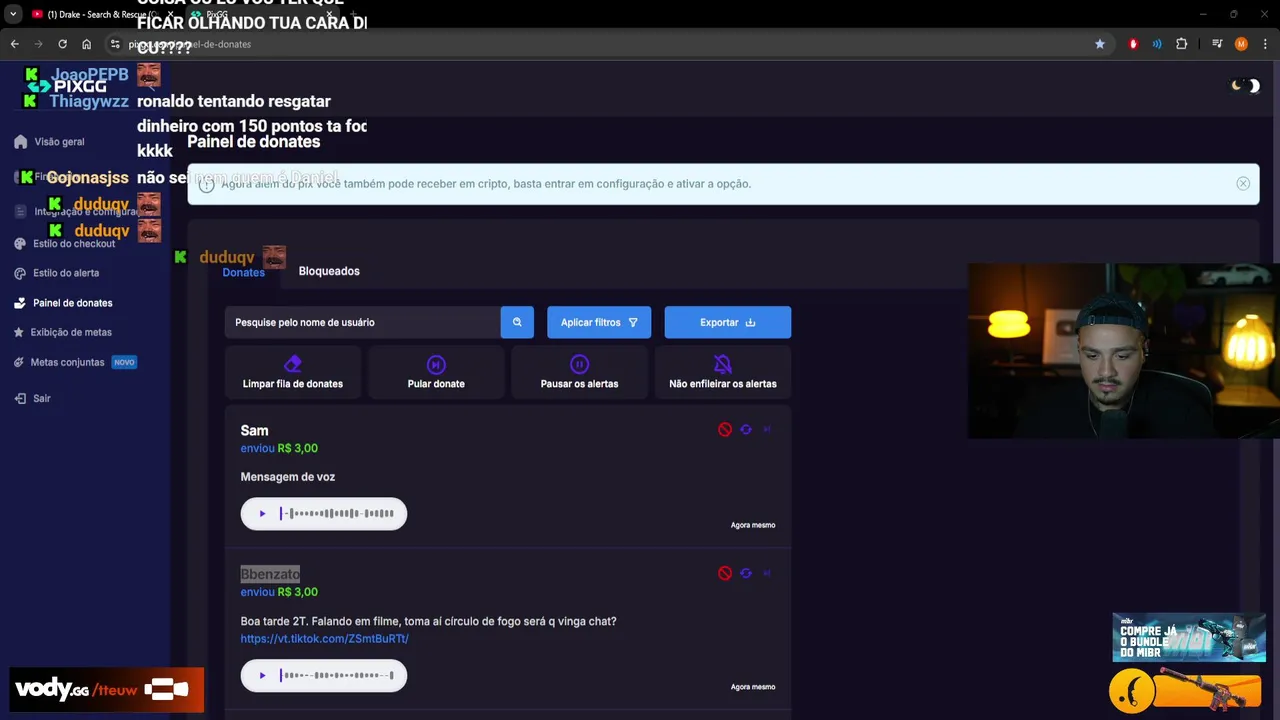The height and width of the screenshot is (720, 1280).
Task: Open the Chrome profile avatar M
Action: point(1241,44)
